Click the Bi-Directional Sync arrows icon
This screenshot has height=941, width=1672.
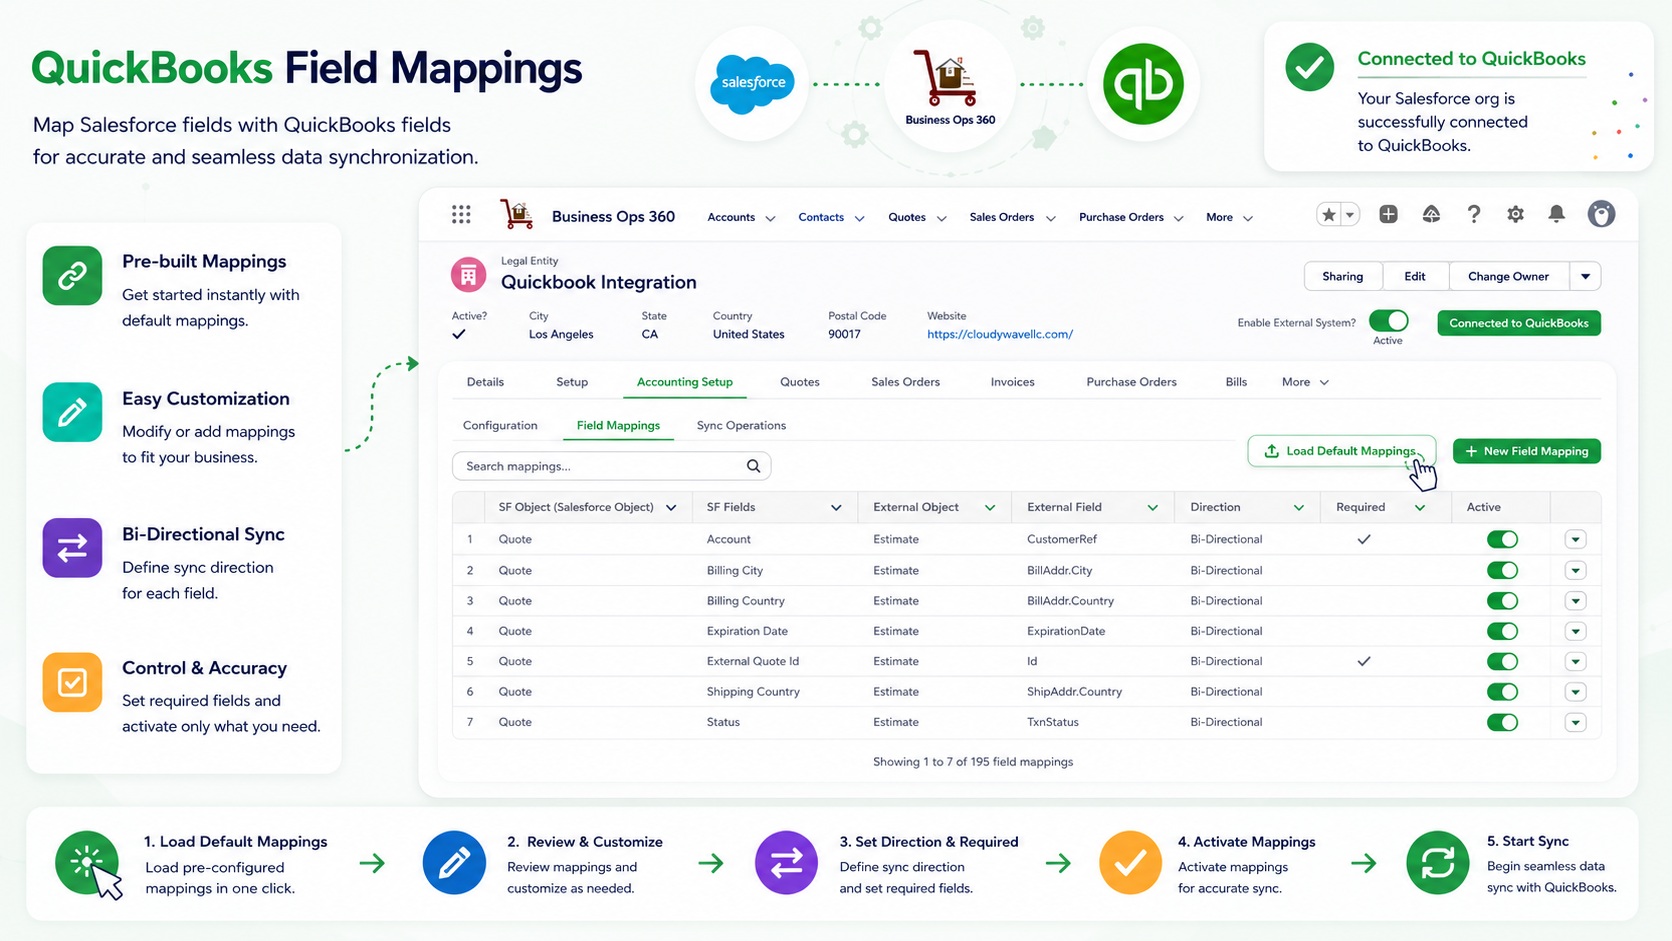(x=72, y=548)
